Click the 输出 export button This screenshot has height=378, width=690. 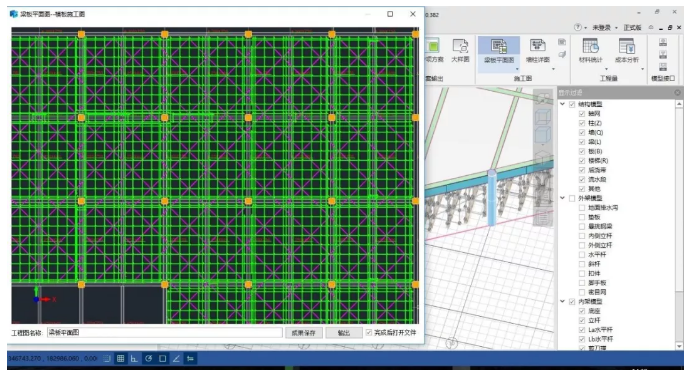[x=343, y=333]
